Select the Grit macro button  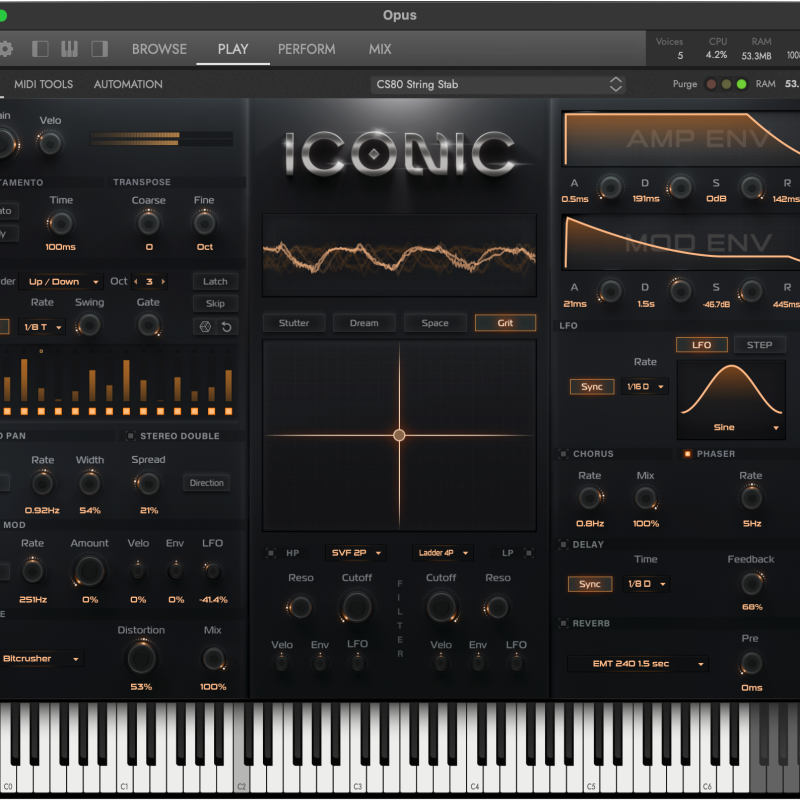click(505, 323)
